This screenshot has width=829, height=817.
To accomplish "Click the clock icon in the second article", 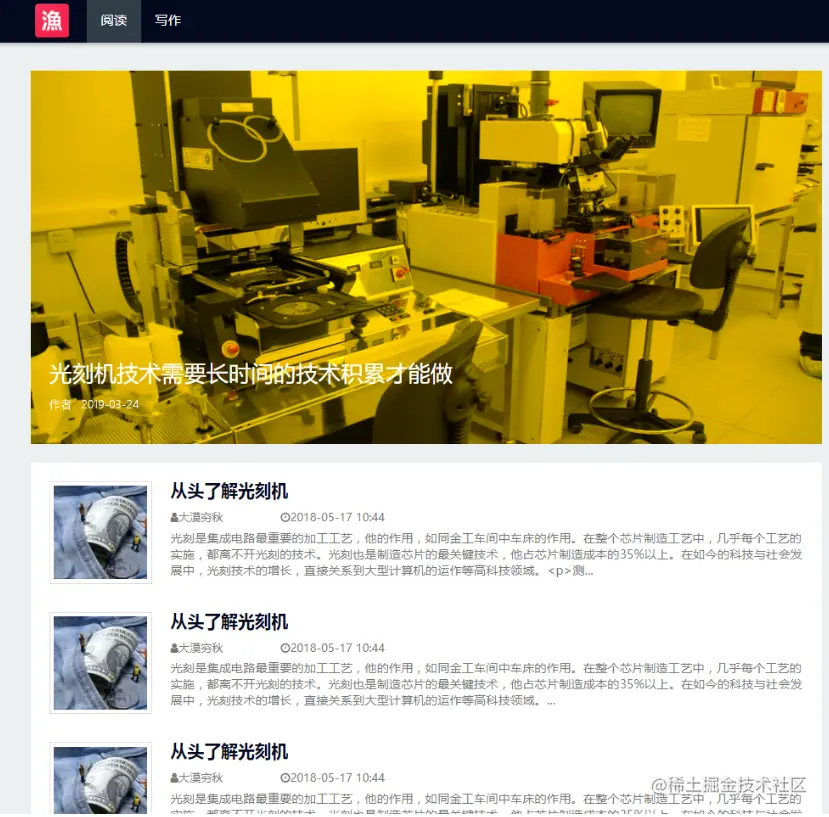I will click(285, 648).
